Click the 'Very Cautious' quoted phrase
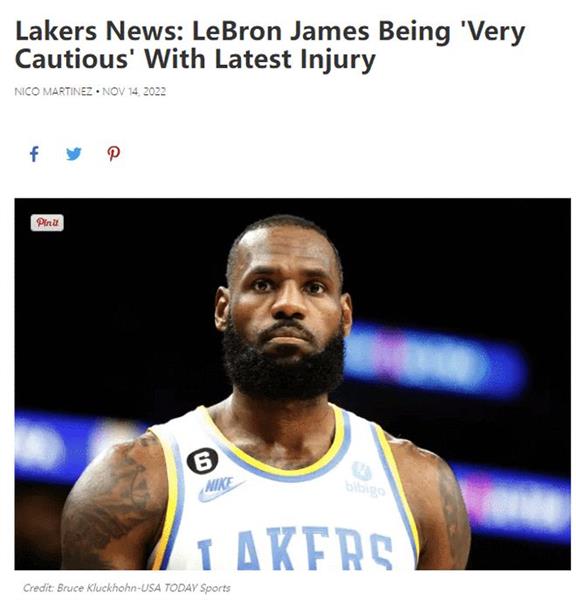 (270, 45)
